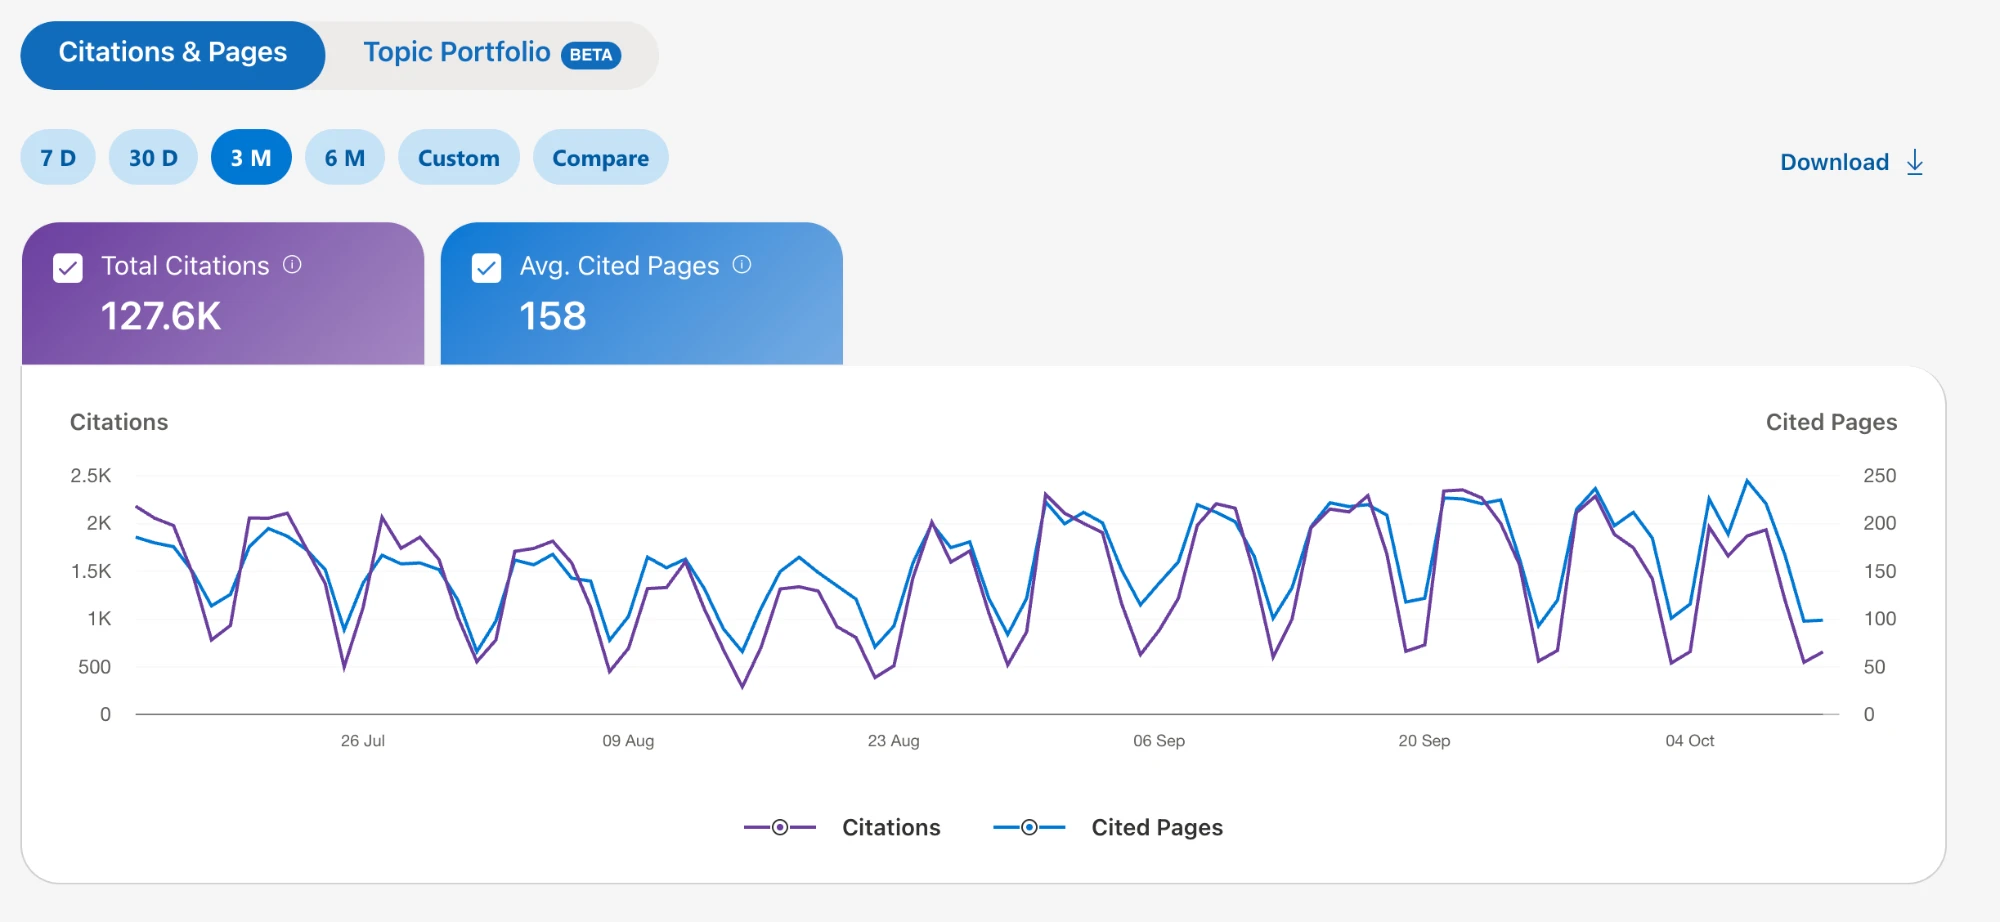Click the blue Cited Pages legend marker

click(x=1029, y=827)
